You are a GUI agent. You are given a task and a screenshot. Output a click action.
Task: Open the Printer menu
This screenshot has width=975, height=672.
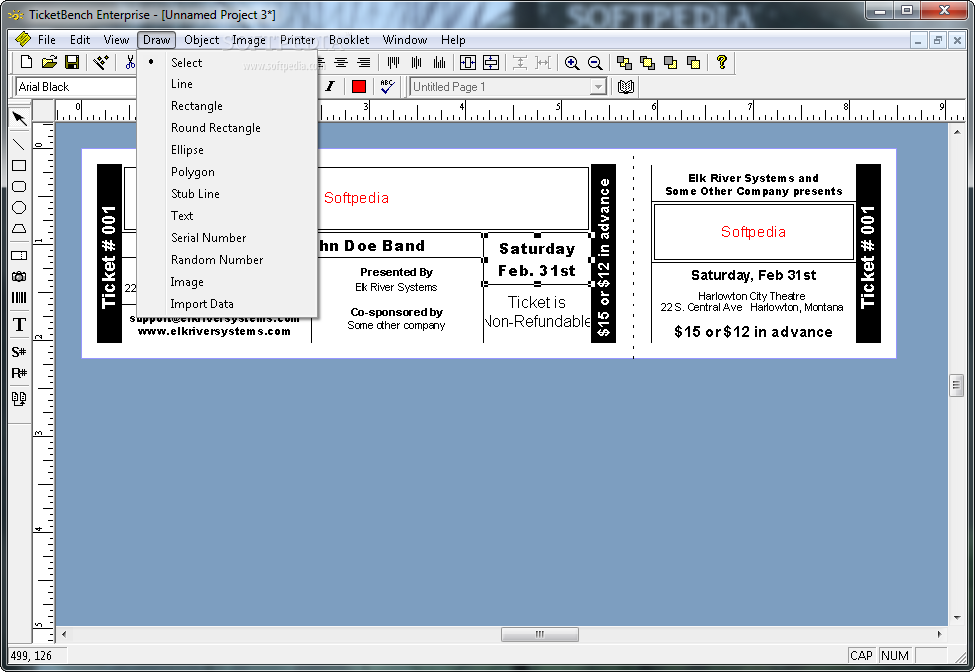coord(297,40)
